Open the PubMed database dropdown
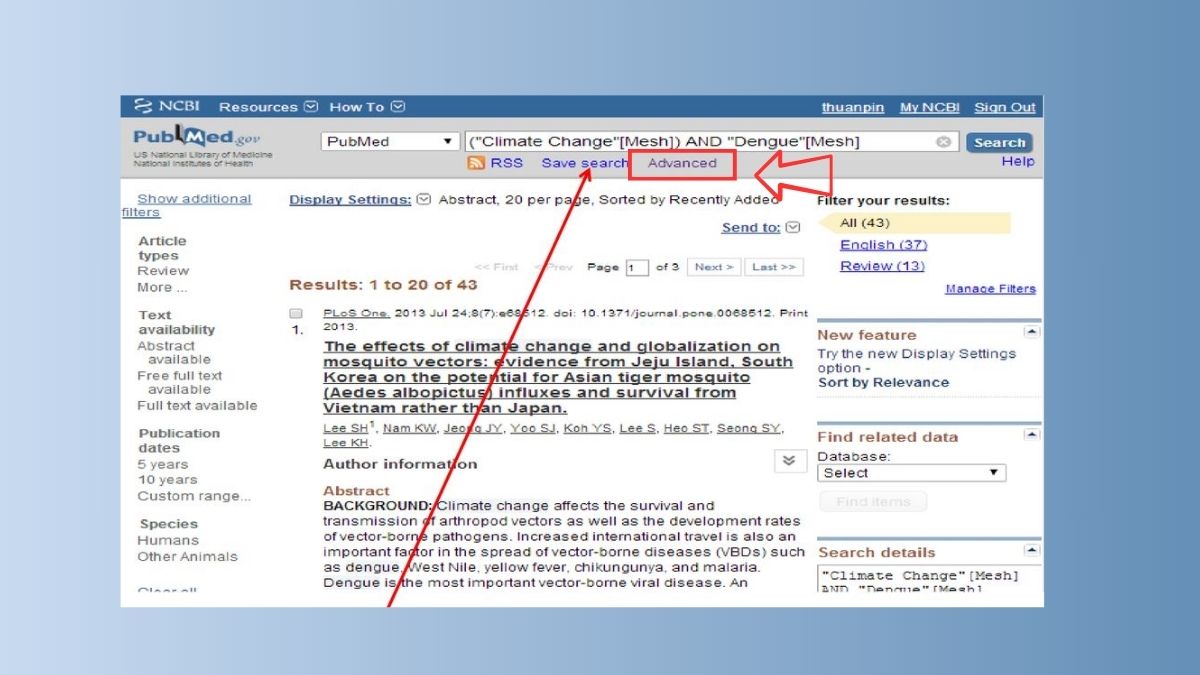The height and width of the screenshot is (675, 1200). (388, 142)
